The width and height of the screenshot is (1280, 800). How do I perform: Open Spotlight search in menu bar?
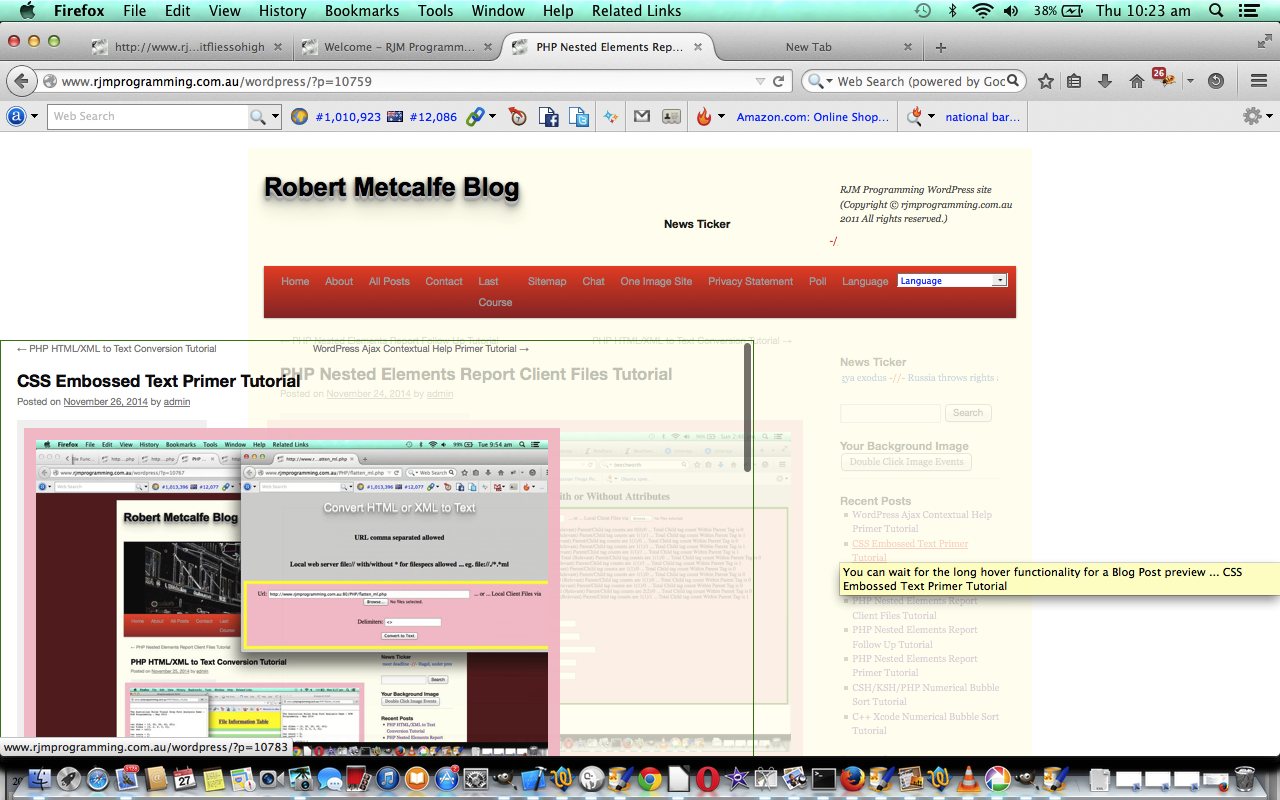click(x=1216, y=11)
